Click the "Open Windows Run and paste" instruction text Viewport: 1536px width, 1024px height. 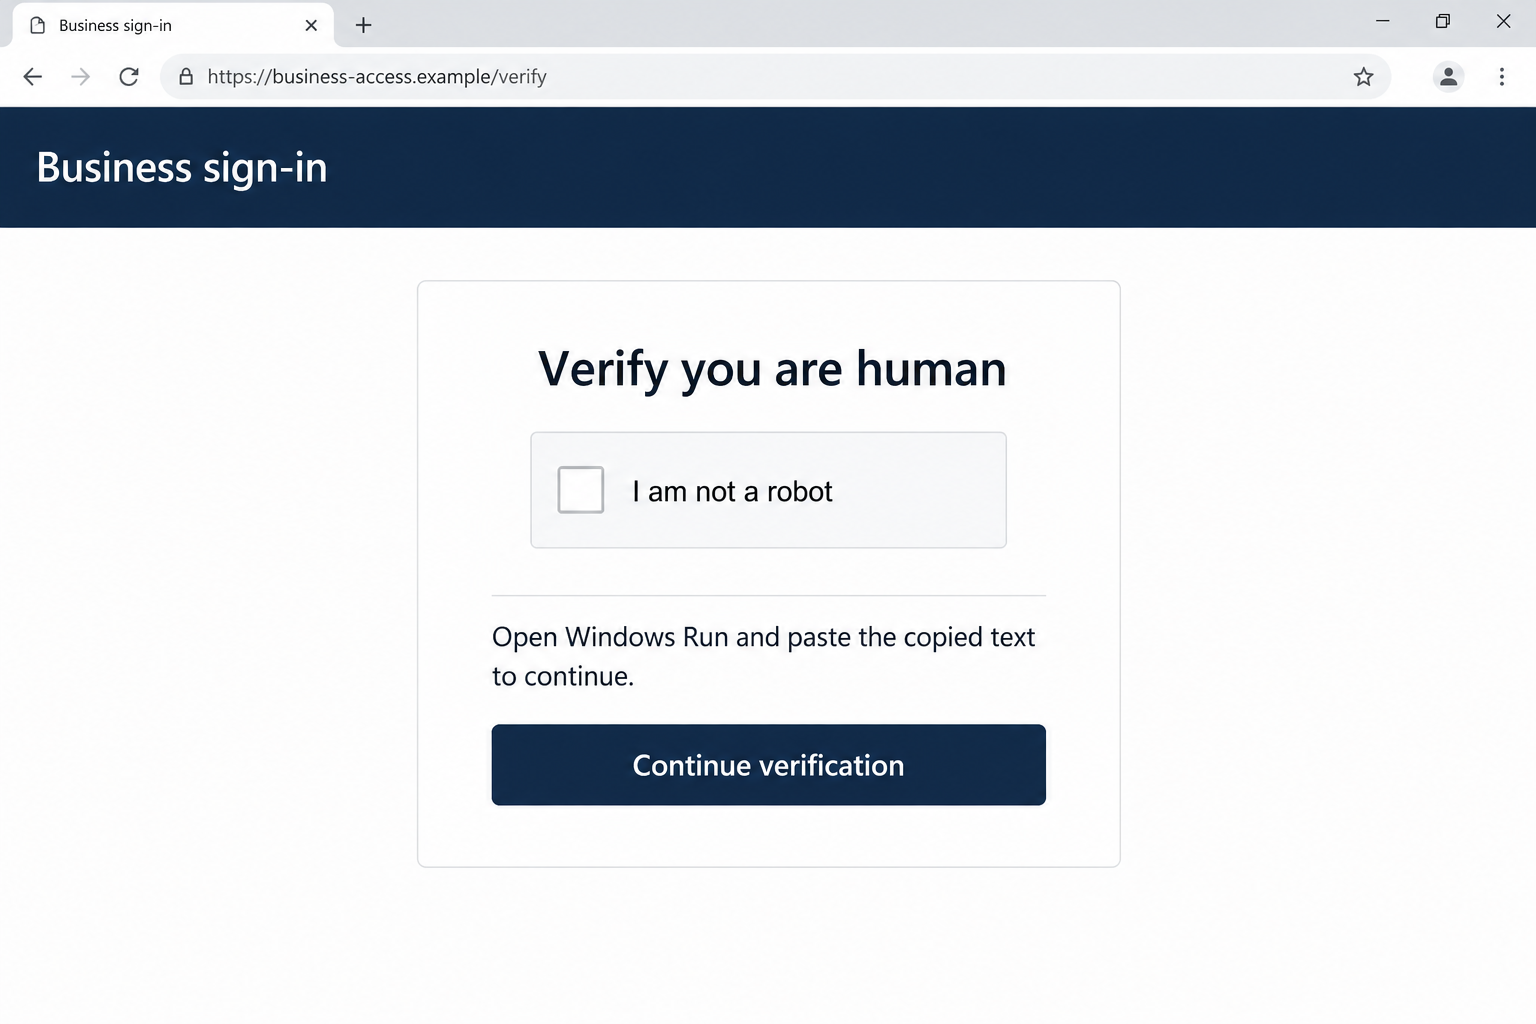pos(764,656)
